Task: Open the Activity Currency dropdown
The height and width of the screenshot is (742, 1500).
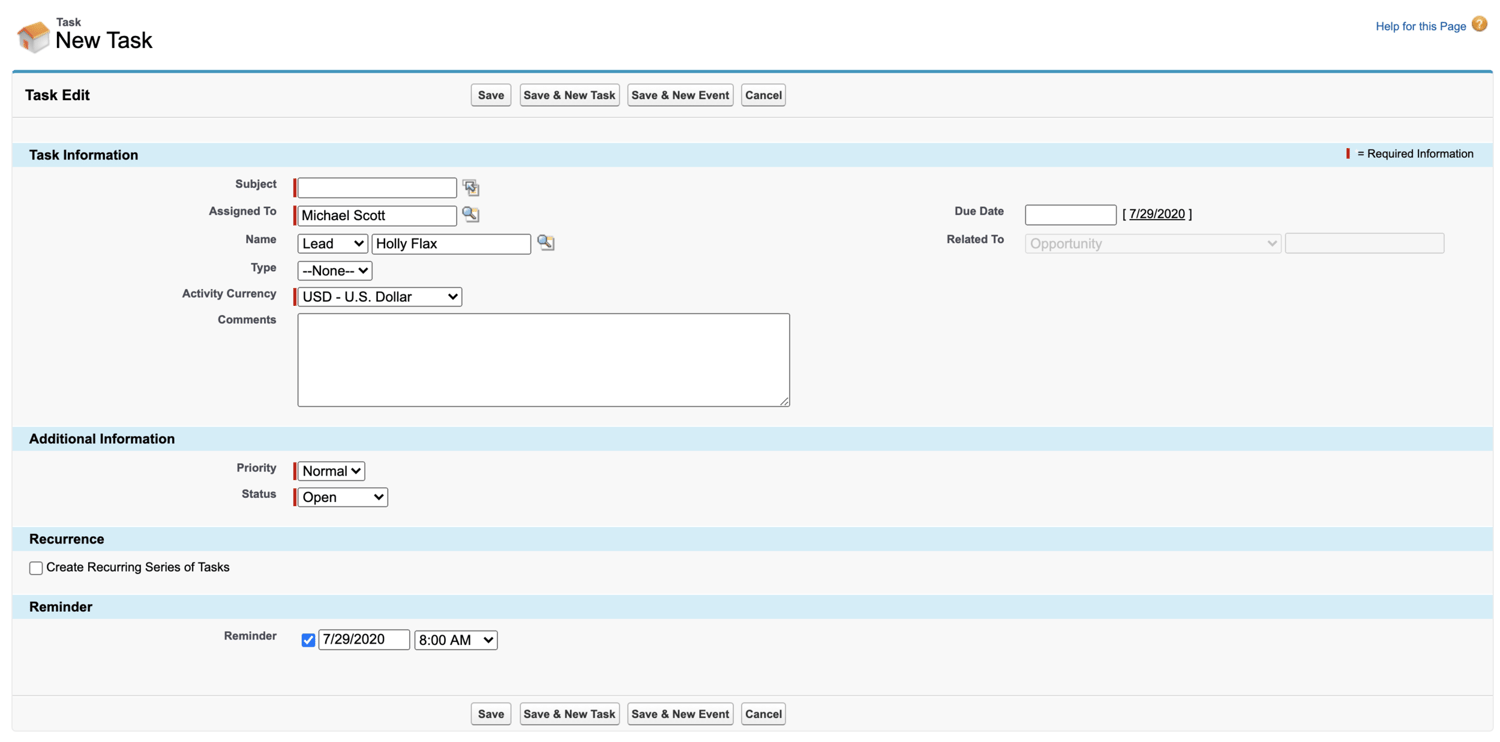Action: pyautogui.click(x=378, y=296)
